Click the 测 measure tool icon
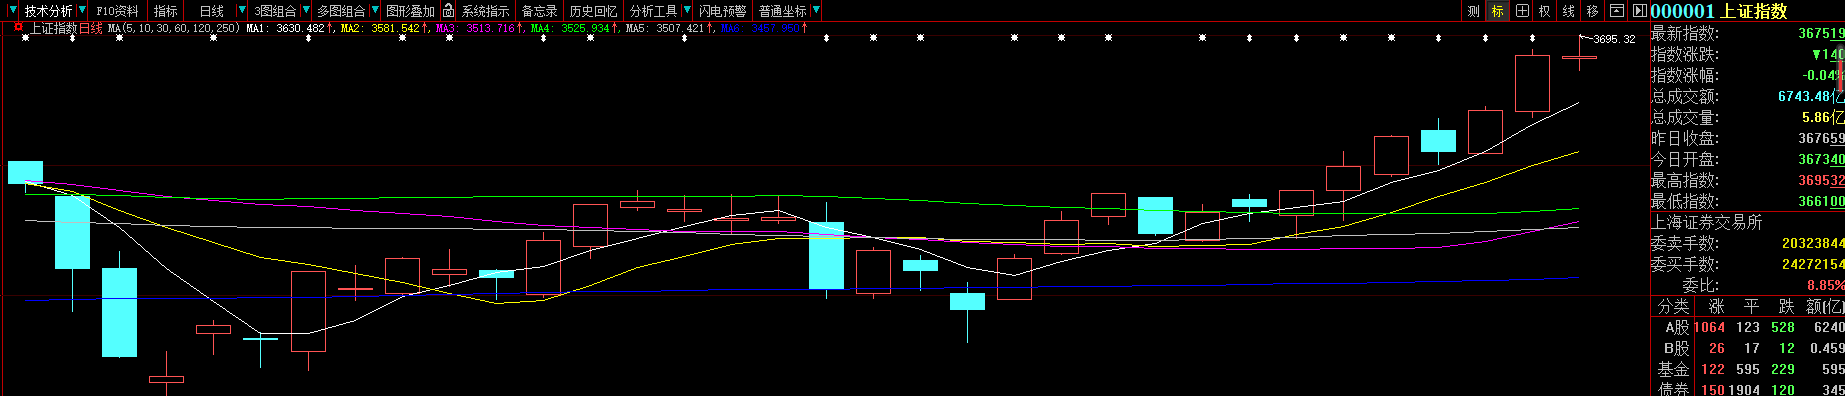Viewport: 1845px width, 396px height. [1474, 11]
